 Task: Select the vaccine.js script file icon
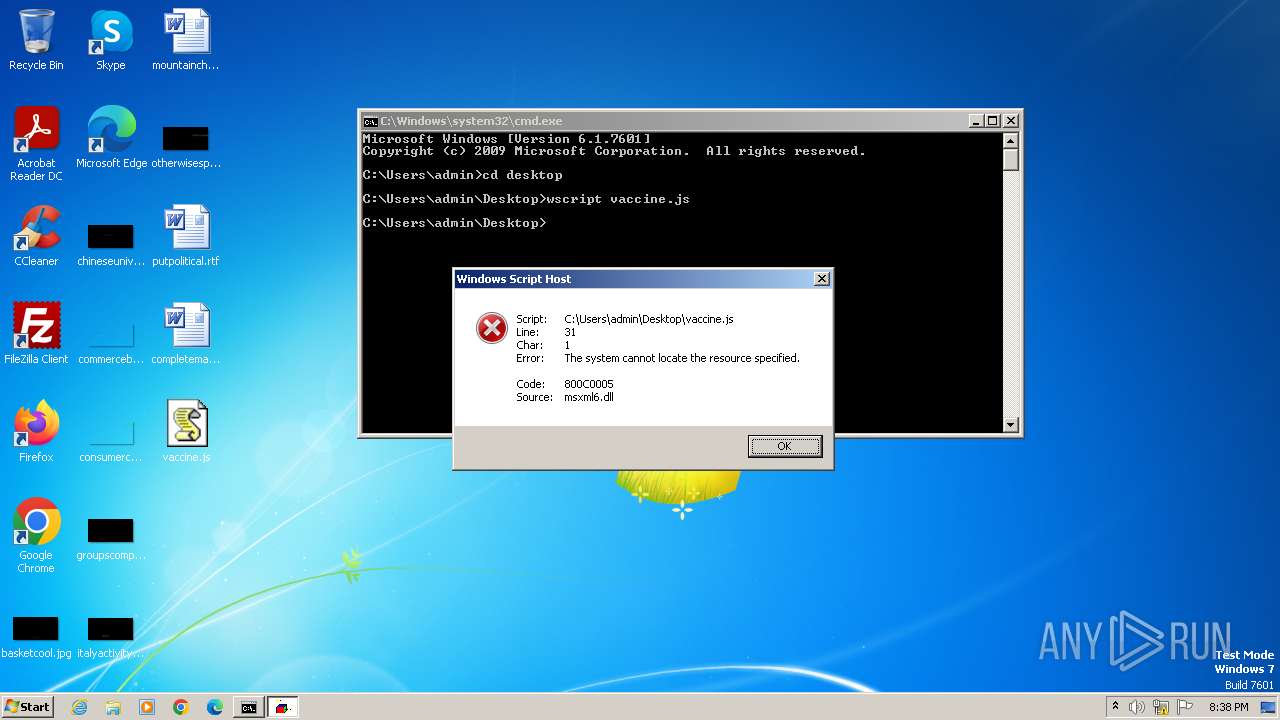click(x=186, y=432)
